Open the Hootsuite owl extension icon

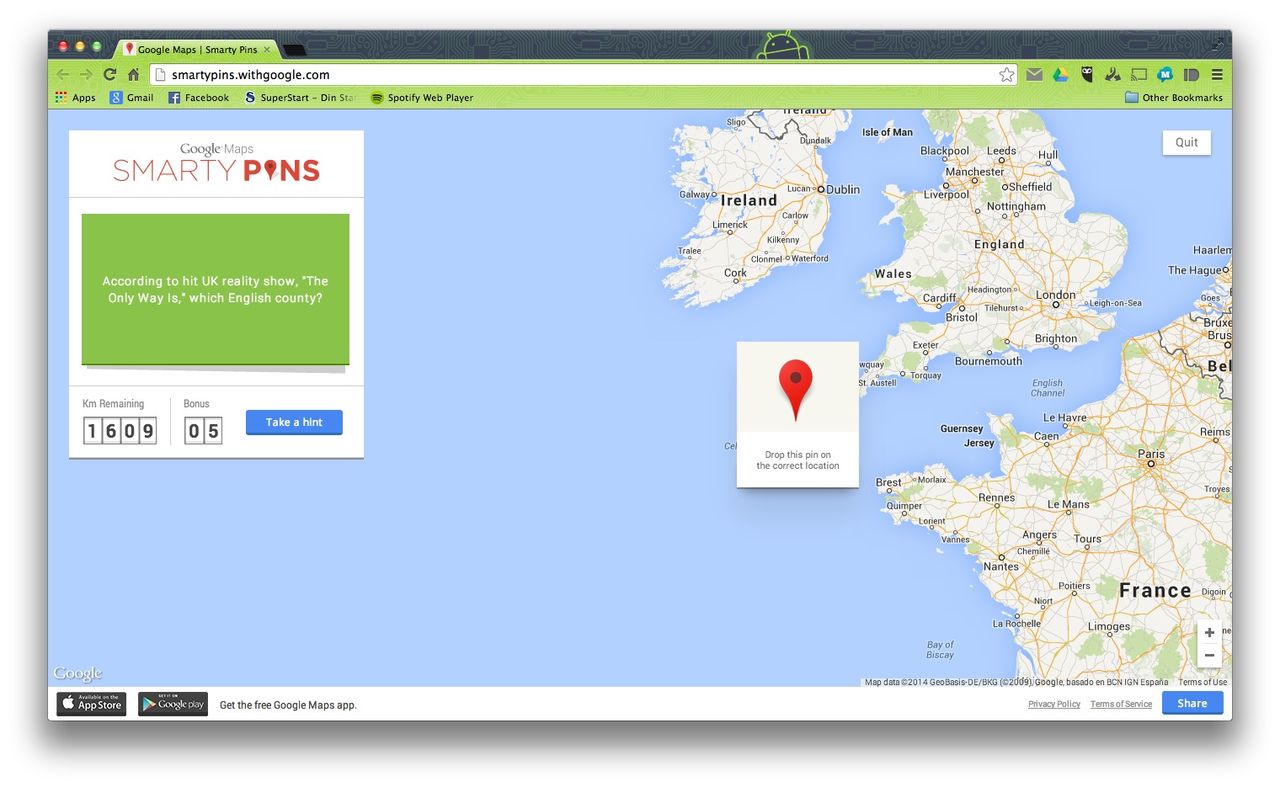pyautogui.click(x=1086, y=75)
